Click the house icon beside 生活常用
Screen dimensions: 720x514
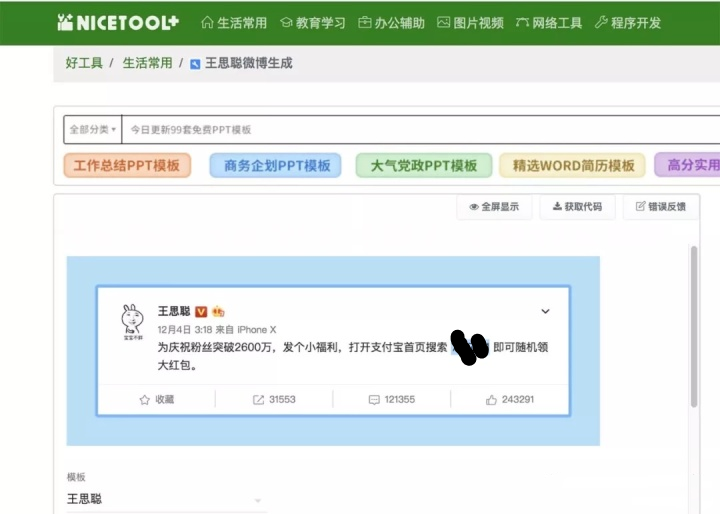click(207, 23)
